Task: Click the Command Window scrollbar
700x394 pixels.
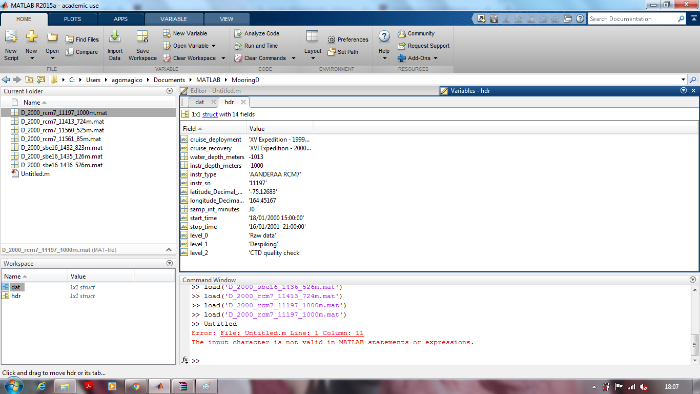Action: [695, 344]
